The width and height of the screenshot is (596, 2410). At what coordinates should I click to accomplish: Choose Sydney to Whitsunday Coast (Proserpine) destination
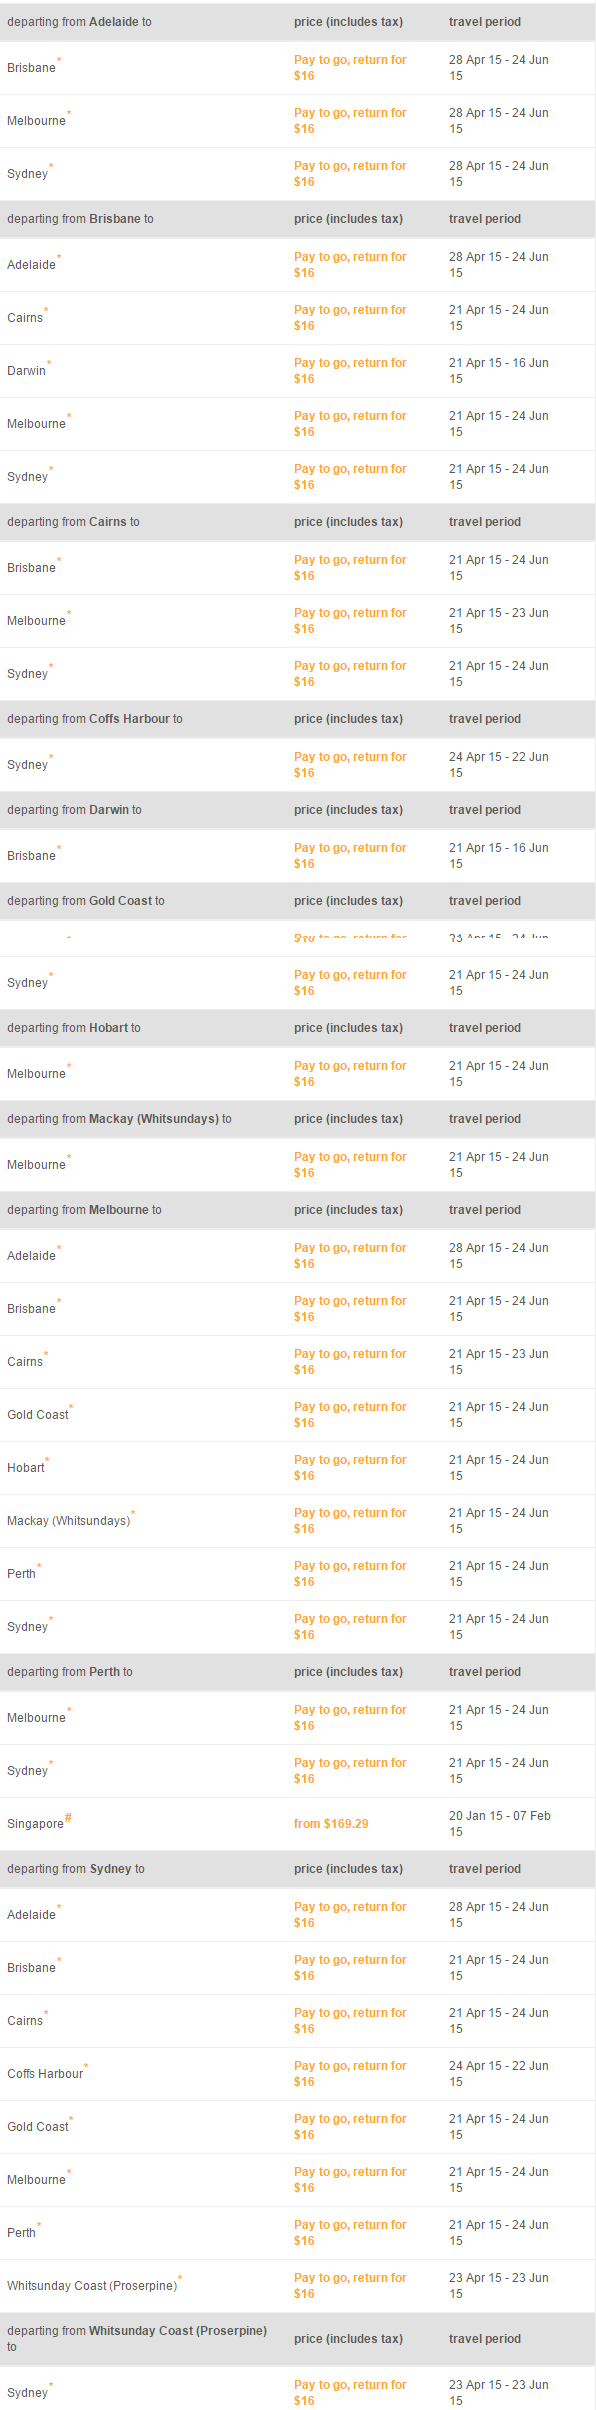92,2286
